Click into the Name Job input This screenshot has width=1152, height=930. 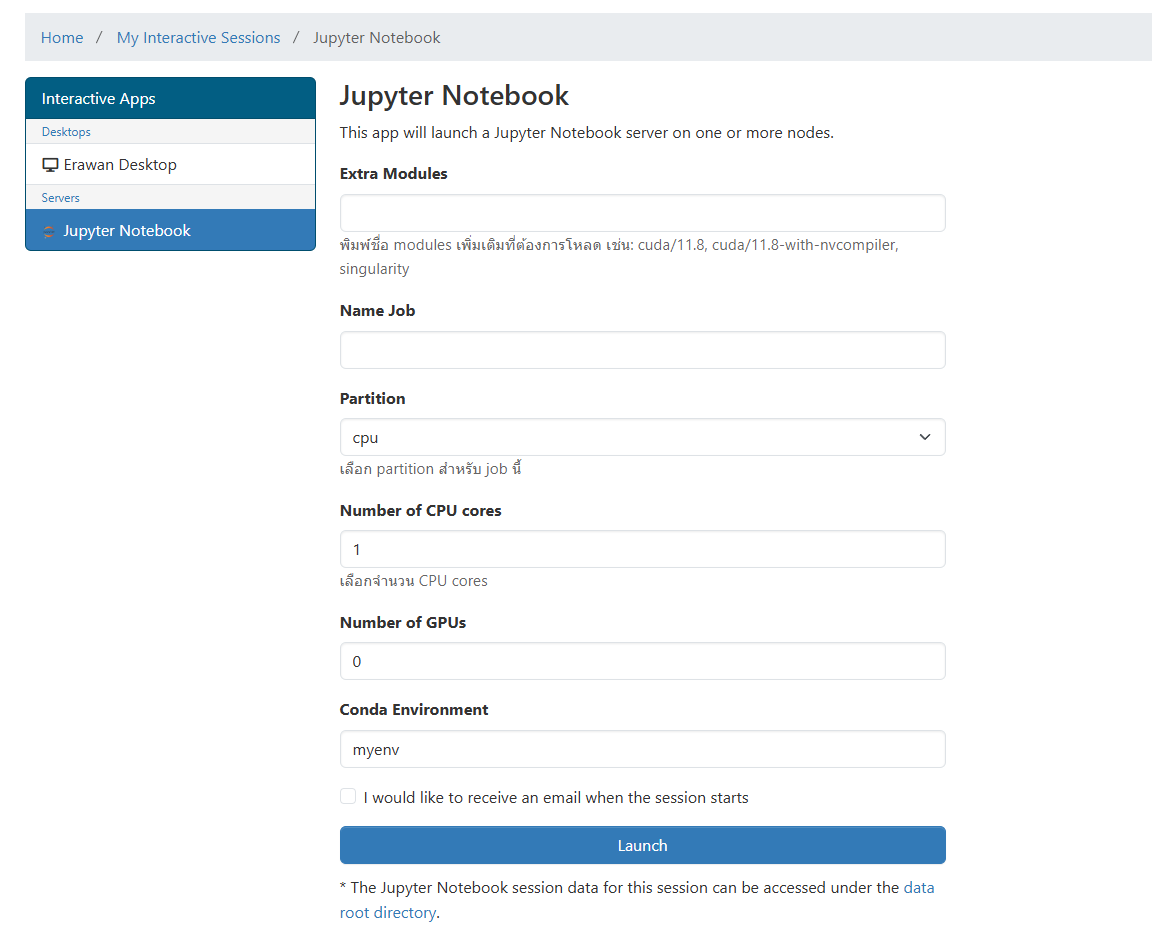click(x=642, y=350)
